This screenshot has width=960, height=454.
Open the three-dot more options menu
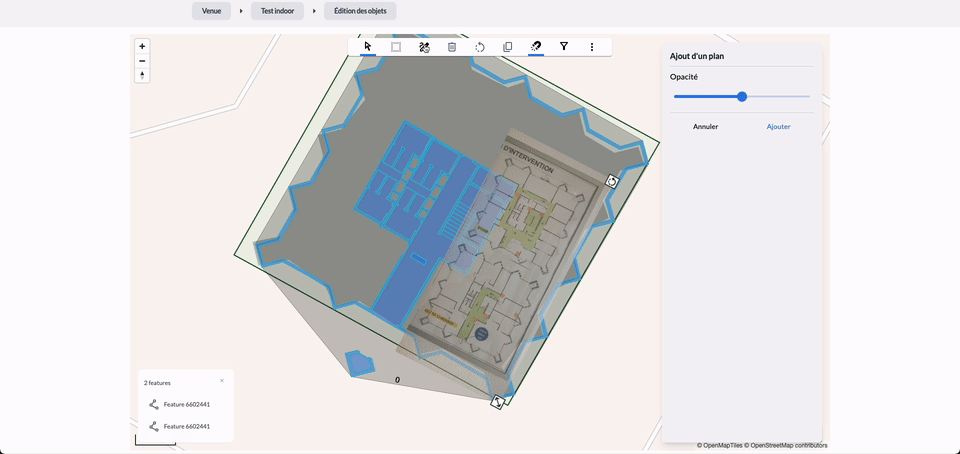click(x=592, y=47)
